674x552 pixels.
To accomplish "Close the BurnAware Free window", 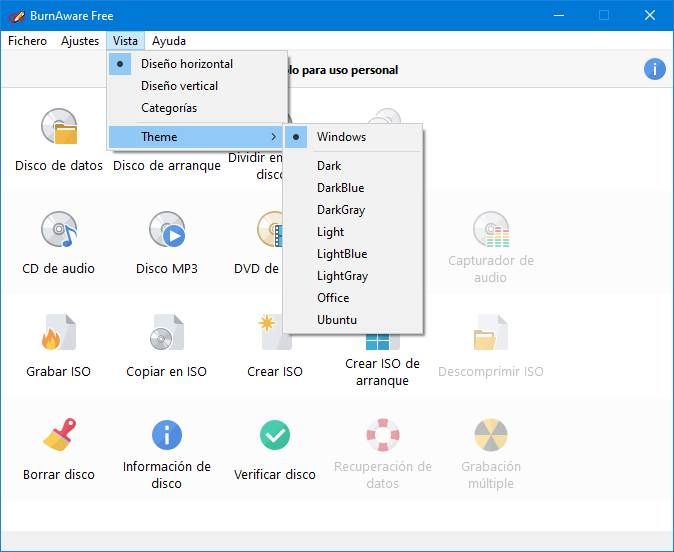I will (650, 15).
